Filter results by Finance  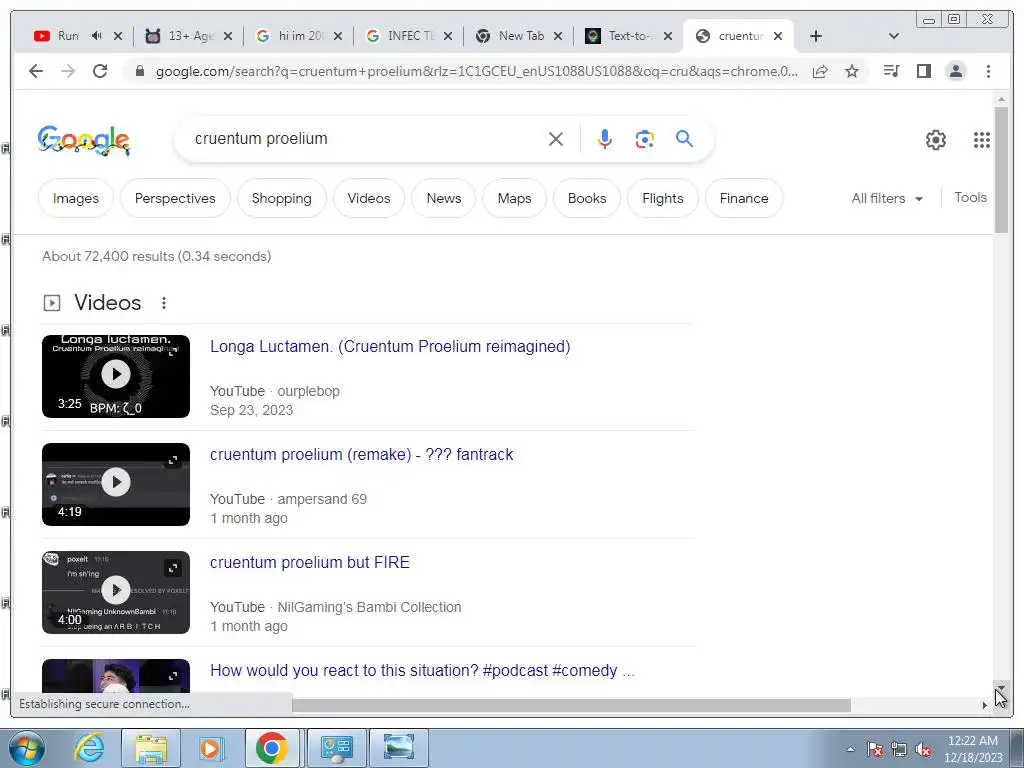click(744, 198)
